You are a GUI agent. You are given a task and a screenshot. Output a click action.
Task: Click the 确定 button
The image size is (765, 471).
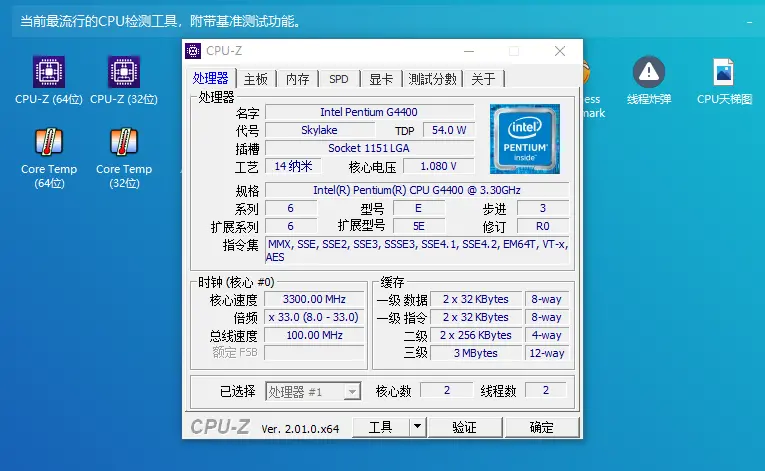click(542, 427)
